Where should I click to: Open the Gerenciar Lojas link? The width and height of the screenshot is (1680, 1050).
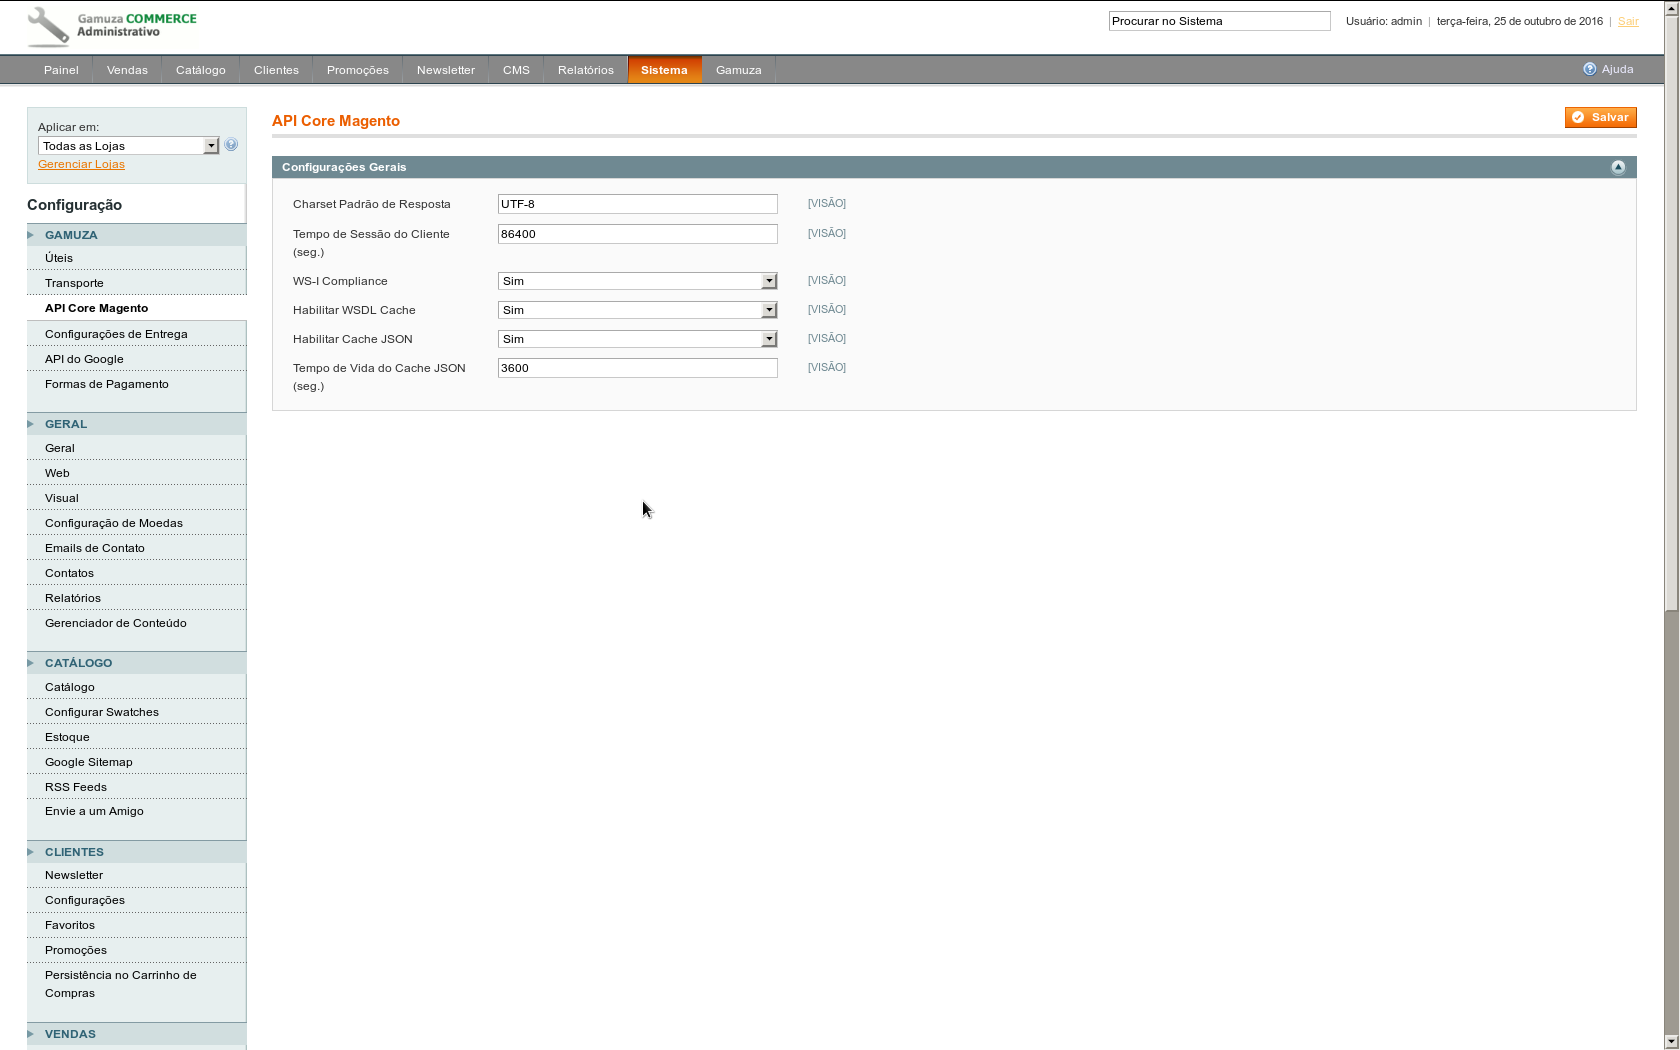(x=81, y=163)
